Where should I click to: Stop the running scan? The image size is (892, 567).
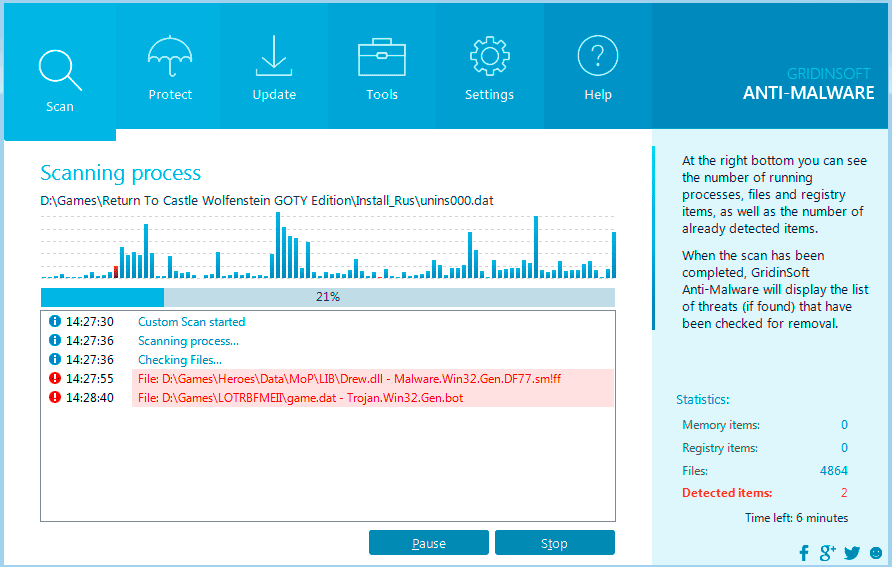coord(555,543)
